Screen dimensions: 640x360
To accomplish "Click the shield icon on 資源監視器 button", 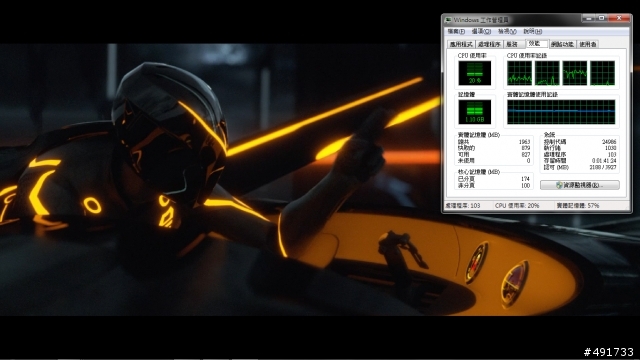I will (x=559, y=185).
